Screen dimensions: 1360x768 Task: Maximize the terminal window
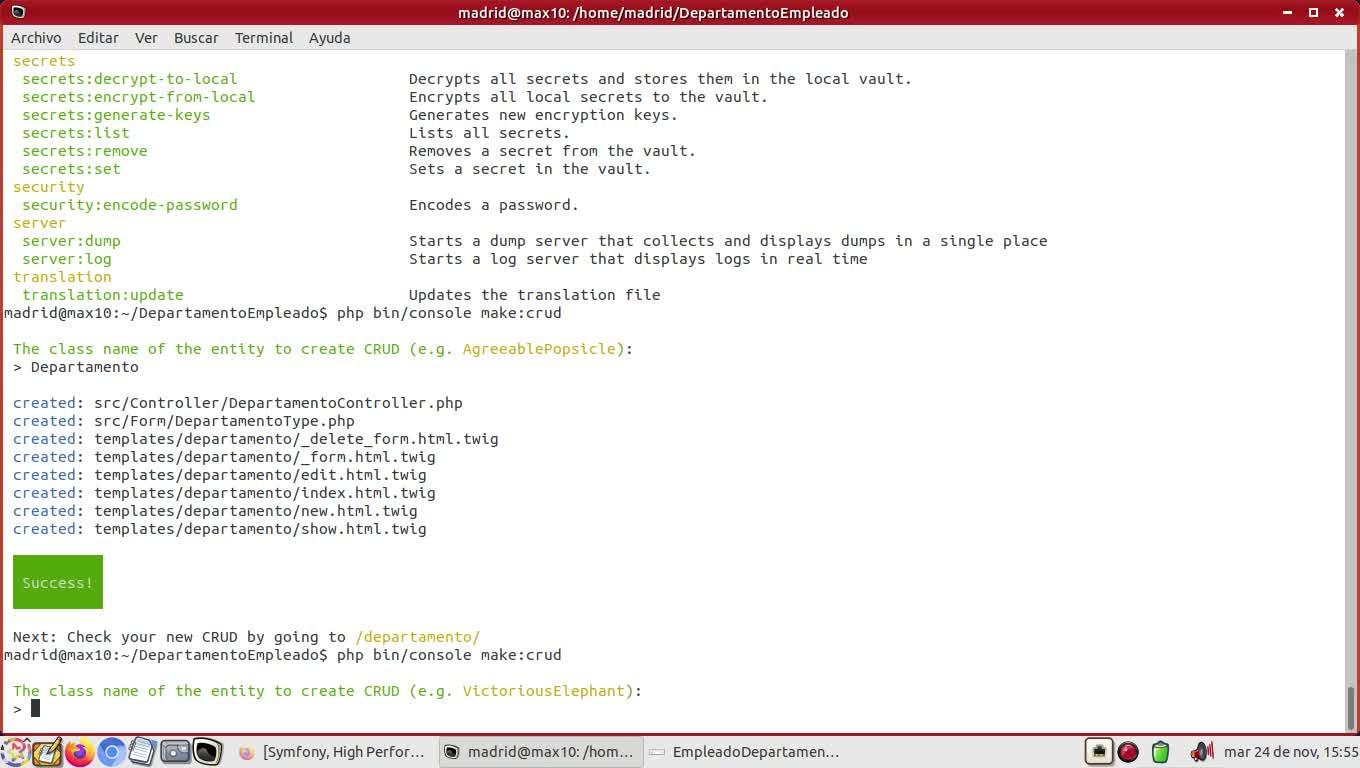(x=1314, y=13)
